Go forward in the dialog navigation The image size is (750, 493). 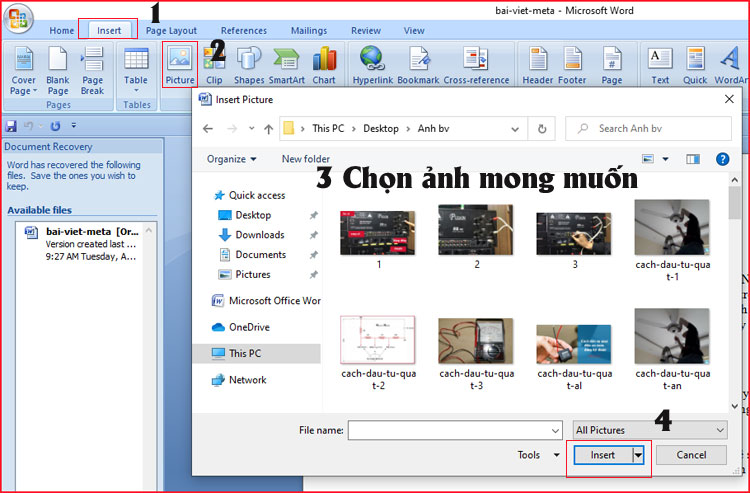[x=232, y=129]
